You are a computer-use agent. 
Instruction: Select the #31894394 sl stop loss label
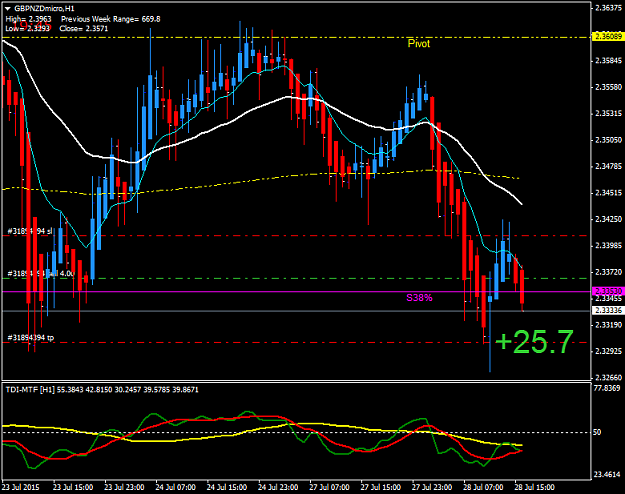click(x=30, y=231)
